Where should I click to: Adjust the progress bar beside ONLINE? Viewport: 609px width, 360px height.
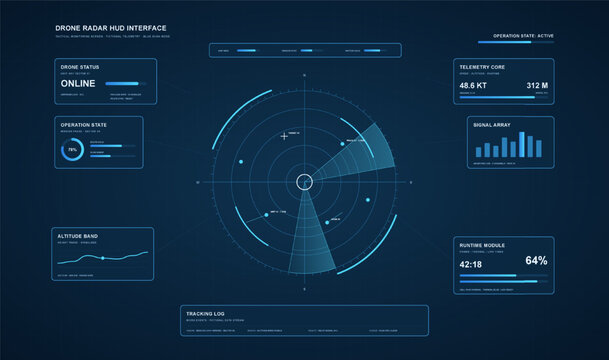pos(126,83)
